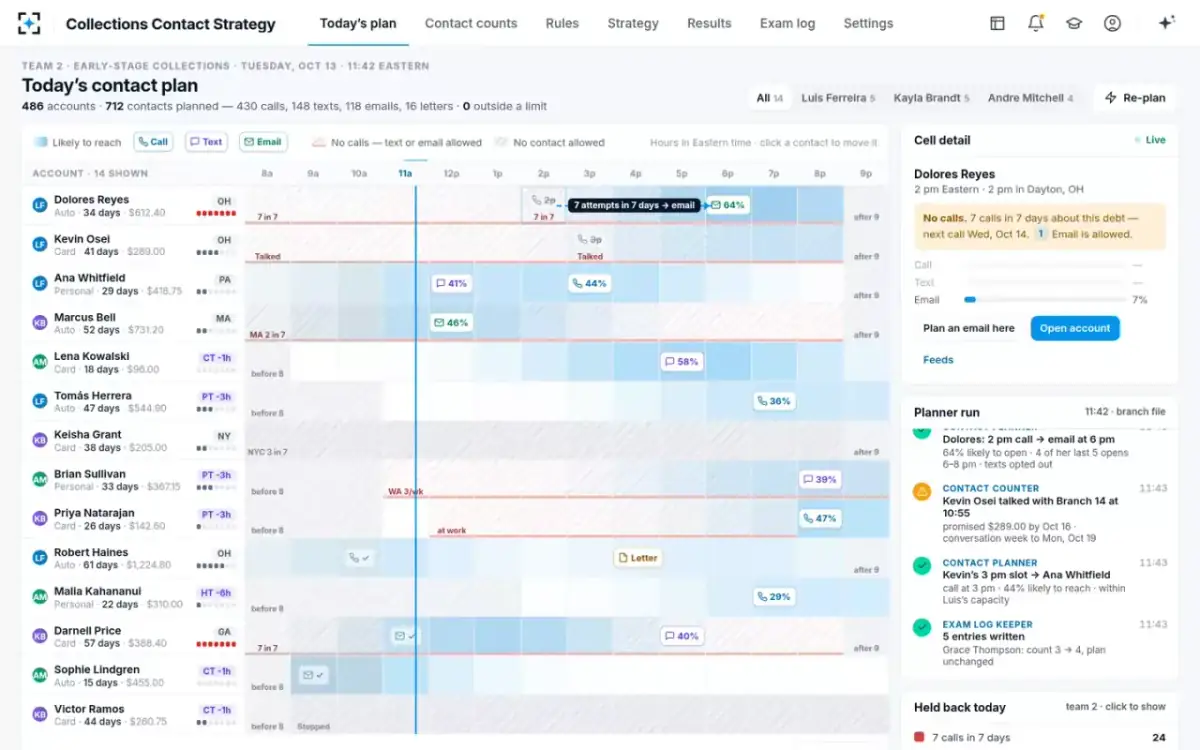Filter plan to Kayla Brandt accounts
The height and width of the screenshot is (750, 1200).
[932, 98]
